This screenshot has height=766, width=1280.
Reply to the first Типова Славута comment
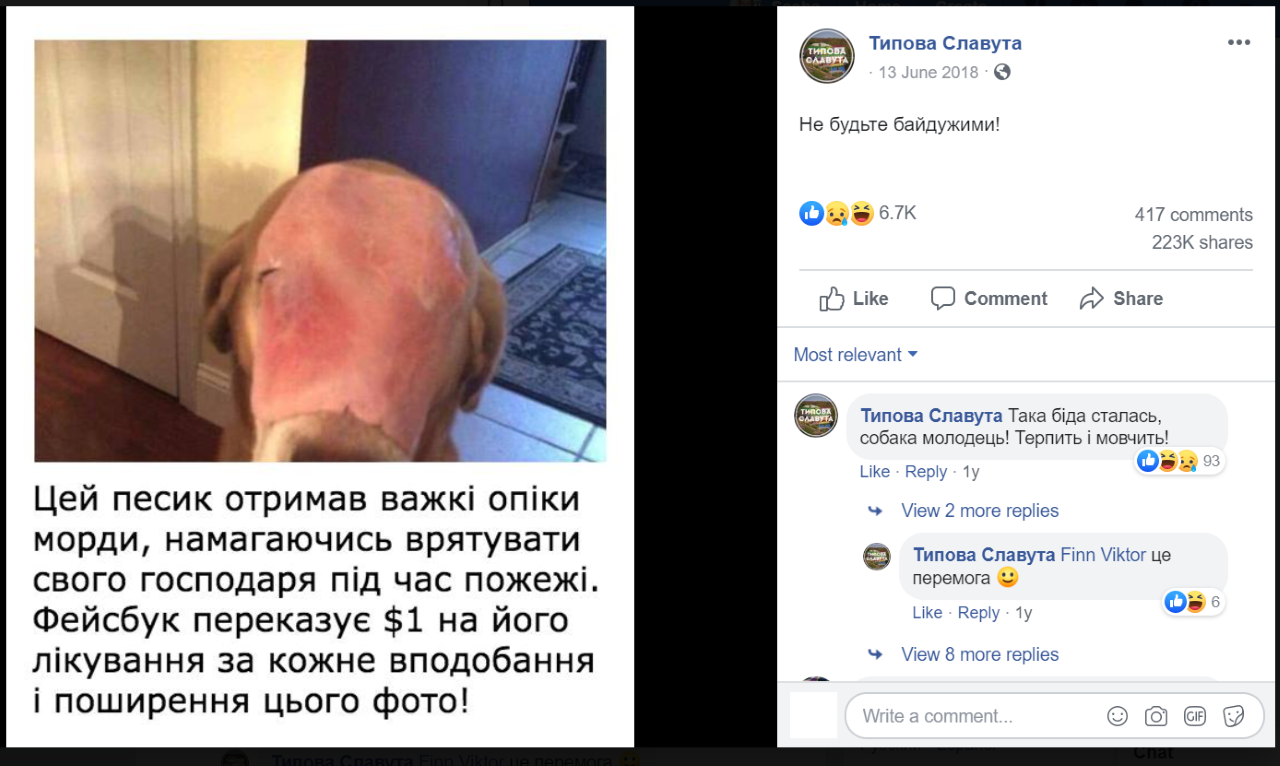926,472
